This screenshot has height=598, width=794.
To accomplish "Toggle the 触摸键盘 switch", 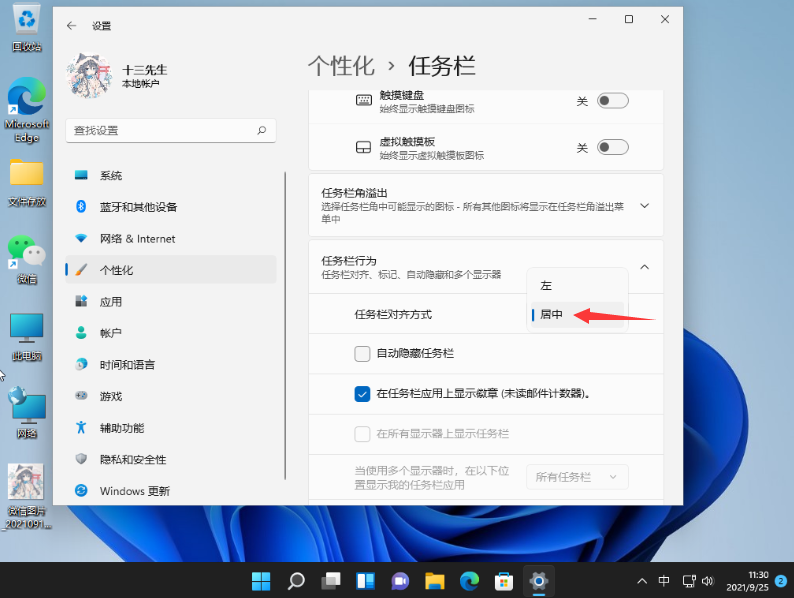I will pyautogui.click(x=612, y=101).
